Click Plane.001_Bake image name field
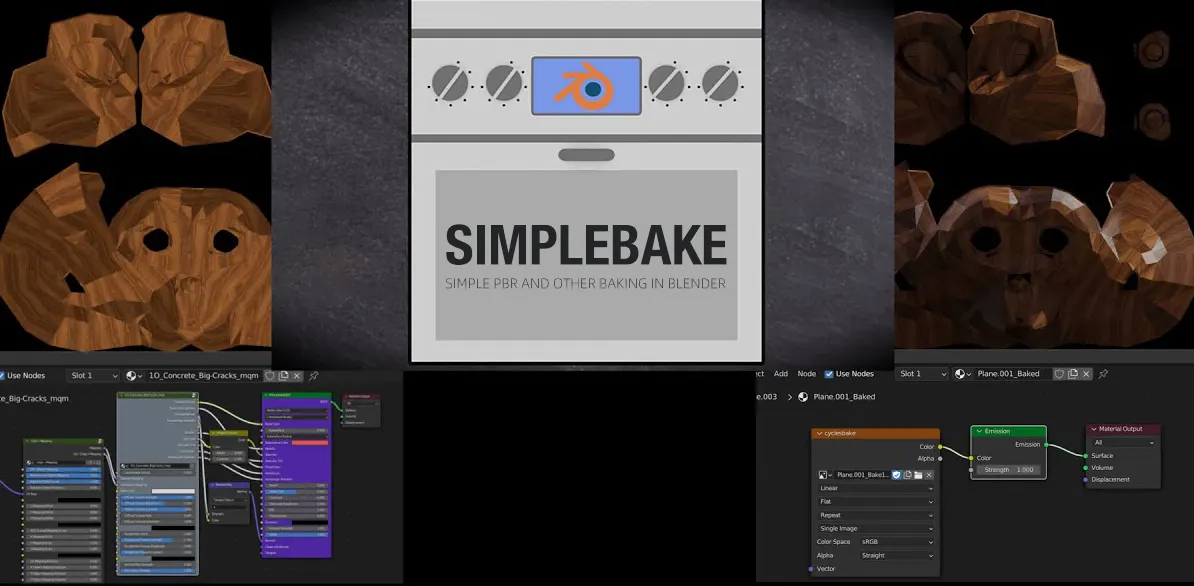Viewport: 1194px width, 586px height. coord(862,475)
